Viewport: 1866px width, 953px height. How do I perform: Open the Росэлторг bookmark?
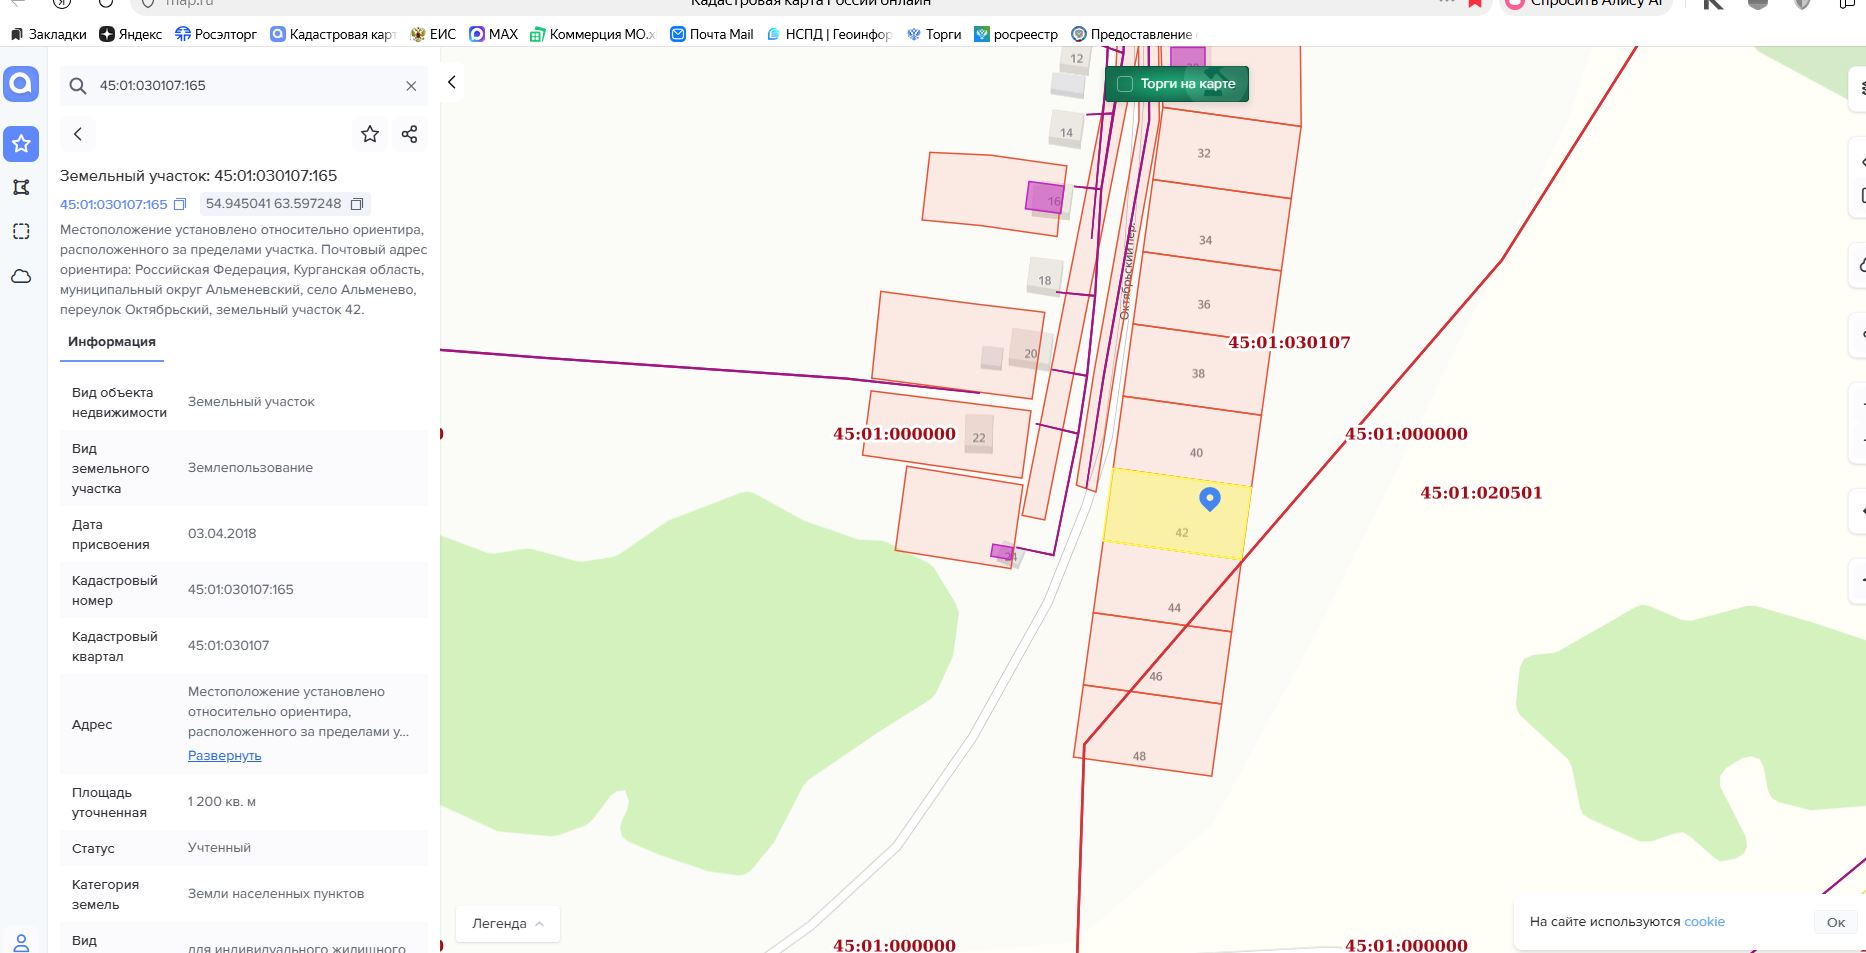pyautogui.click(x=216, y=34)
